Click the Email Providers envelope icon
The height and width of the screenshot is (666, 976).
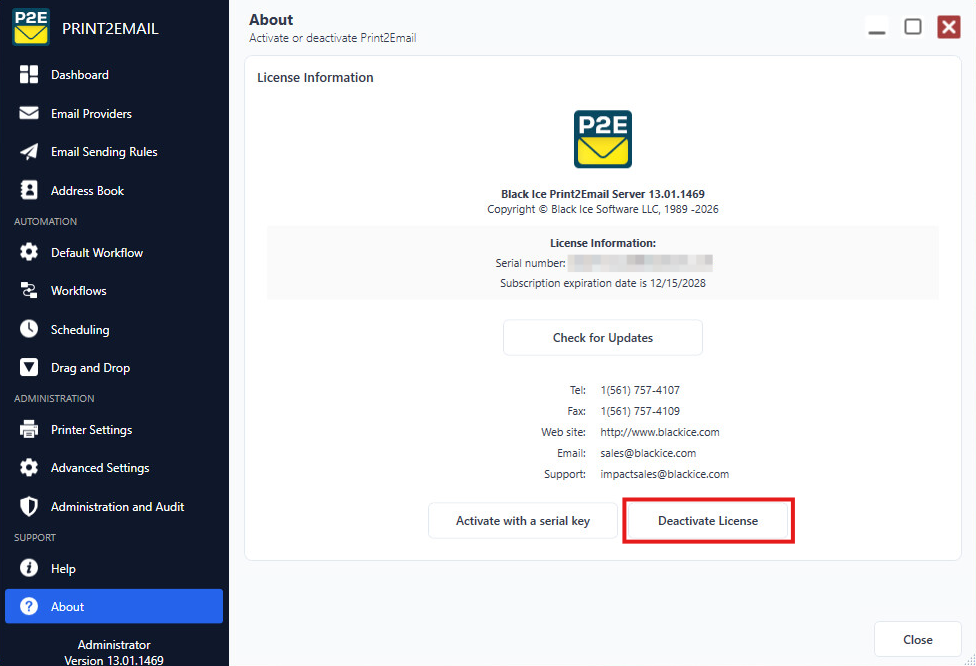pyautogui.click(x=29, y=113)
